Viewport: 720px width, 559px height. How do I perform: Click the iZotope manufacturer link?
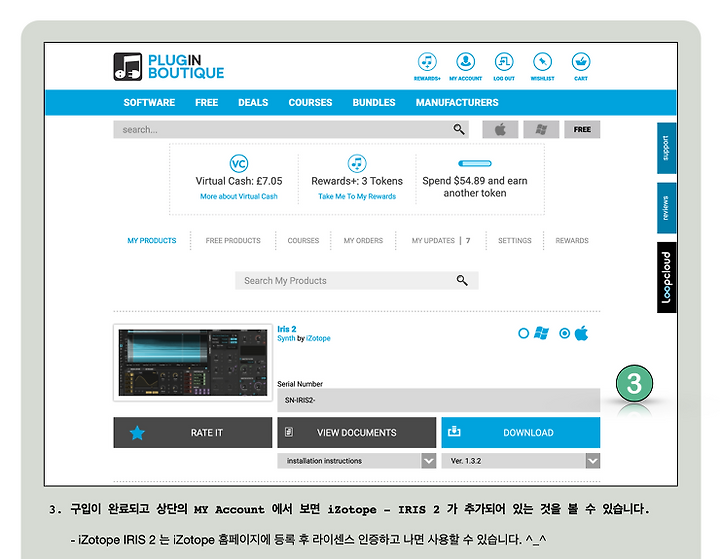click(318, 338)
